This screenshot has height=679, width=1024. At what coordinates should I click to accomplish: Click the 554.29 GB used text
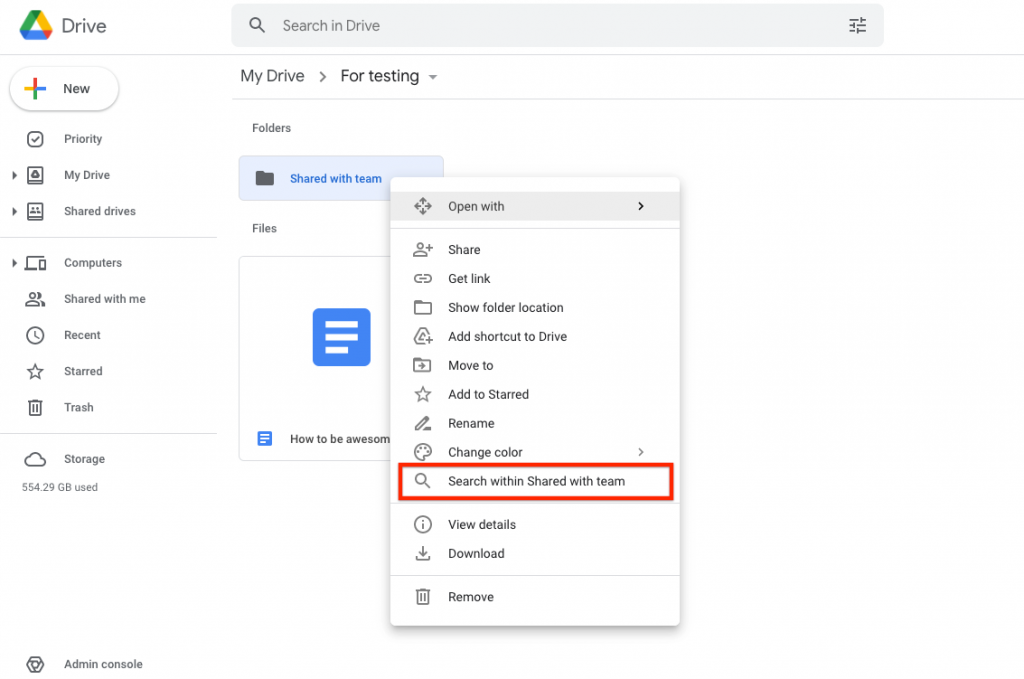point(59,487)
